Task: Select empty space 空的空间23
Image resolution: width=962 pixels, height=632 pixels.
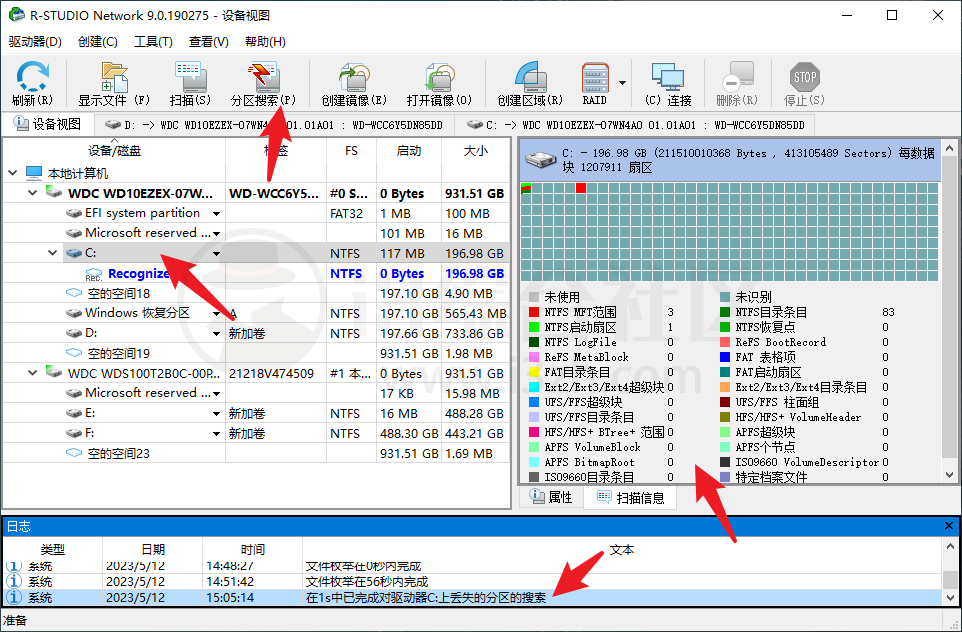Action: pyautogui.click(x=256, y=453)
